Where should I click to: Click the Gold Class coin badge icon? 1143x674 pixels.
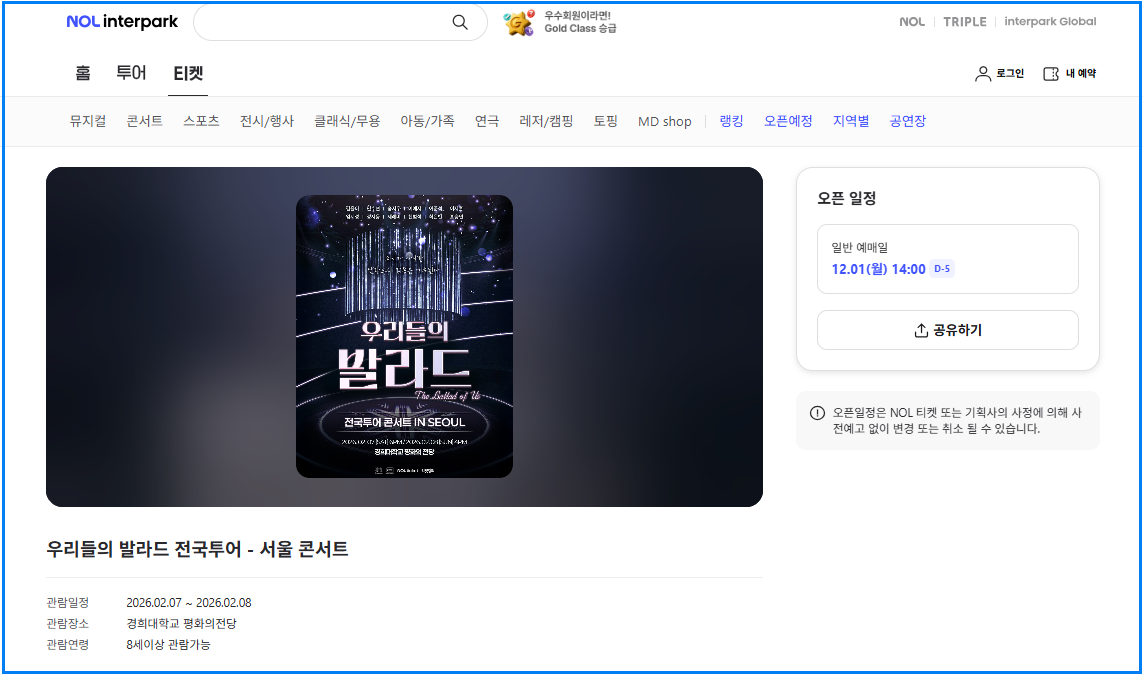point(516,22)
